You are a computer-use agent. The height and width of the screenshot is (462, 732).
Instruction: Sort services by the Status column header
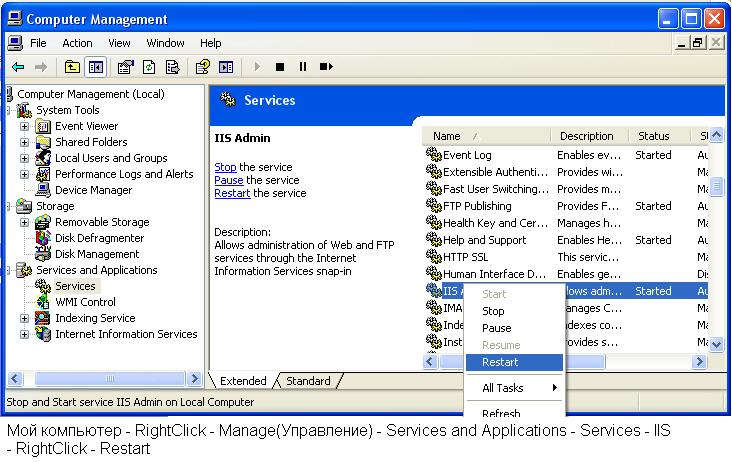tap(653, 136)
